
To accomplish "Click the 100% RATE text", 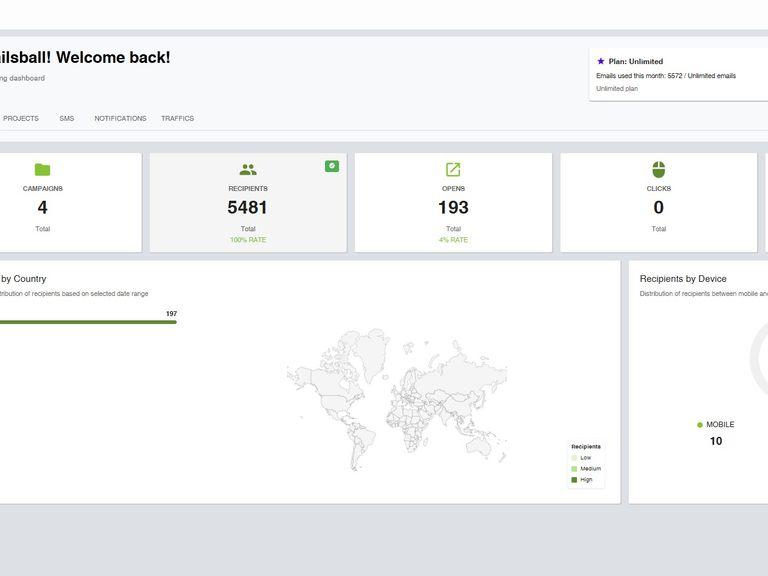I will 248,240.
